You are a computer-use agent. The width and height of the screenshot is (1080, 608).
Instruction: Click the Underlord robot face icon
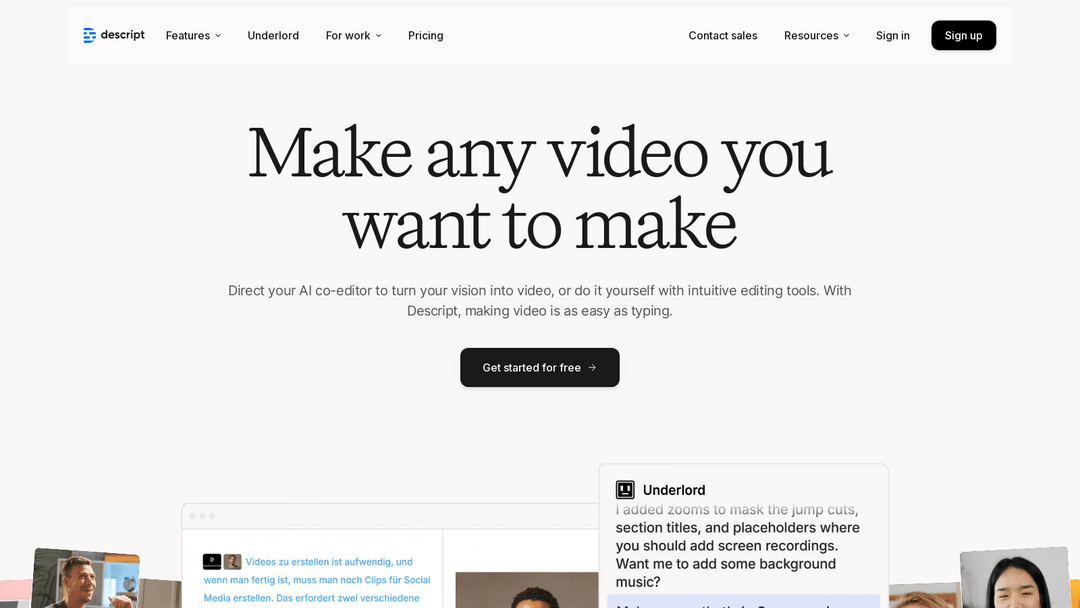point(625,490)
